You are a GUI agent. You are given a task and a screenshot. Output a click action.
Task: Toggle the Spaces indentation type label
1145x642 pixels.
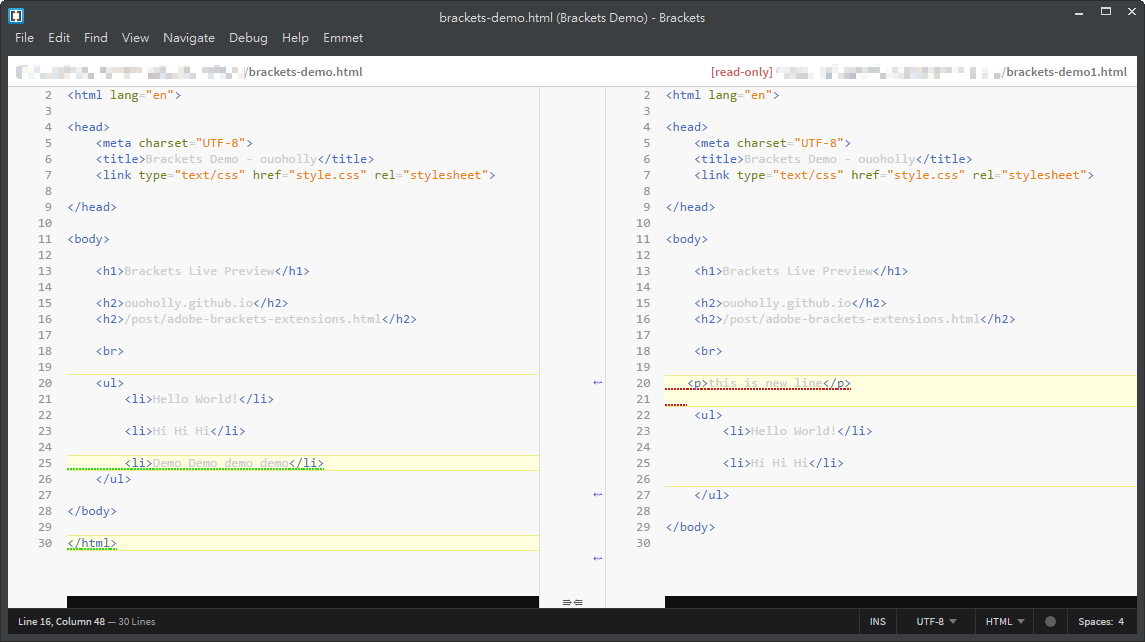pyautogui.click(x=1095, y=622)
